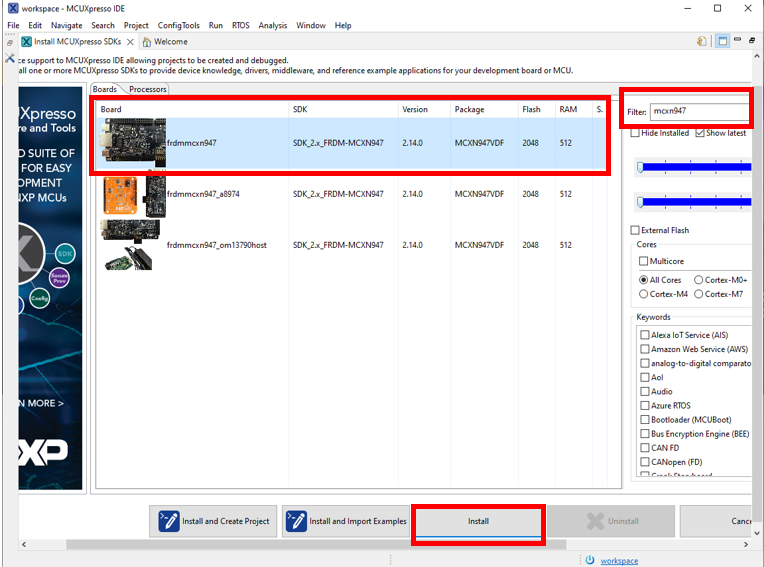
Task: Open the RTOS menu
Action: tap(241, 25)
